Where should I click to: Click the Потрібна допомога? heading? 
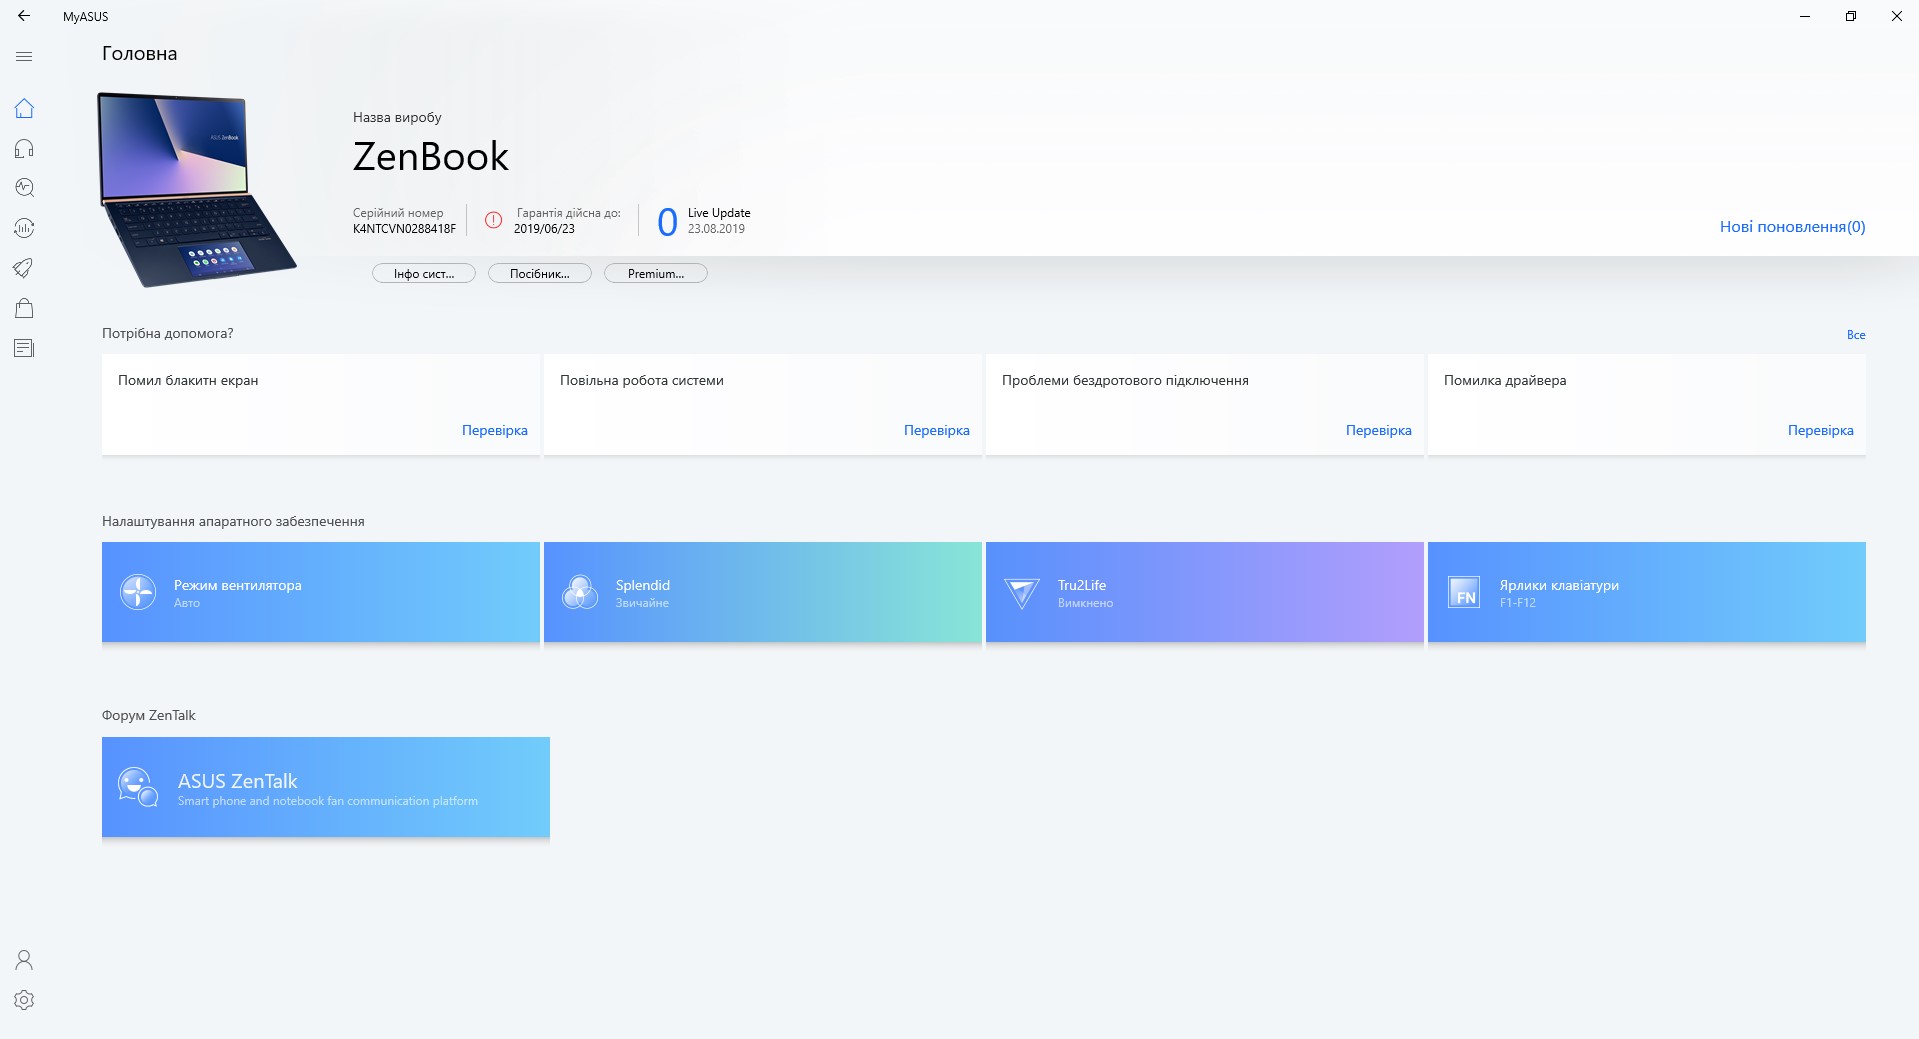click(x=167, y=333)
